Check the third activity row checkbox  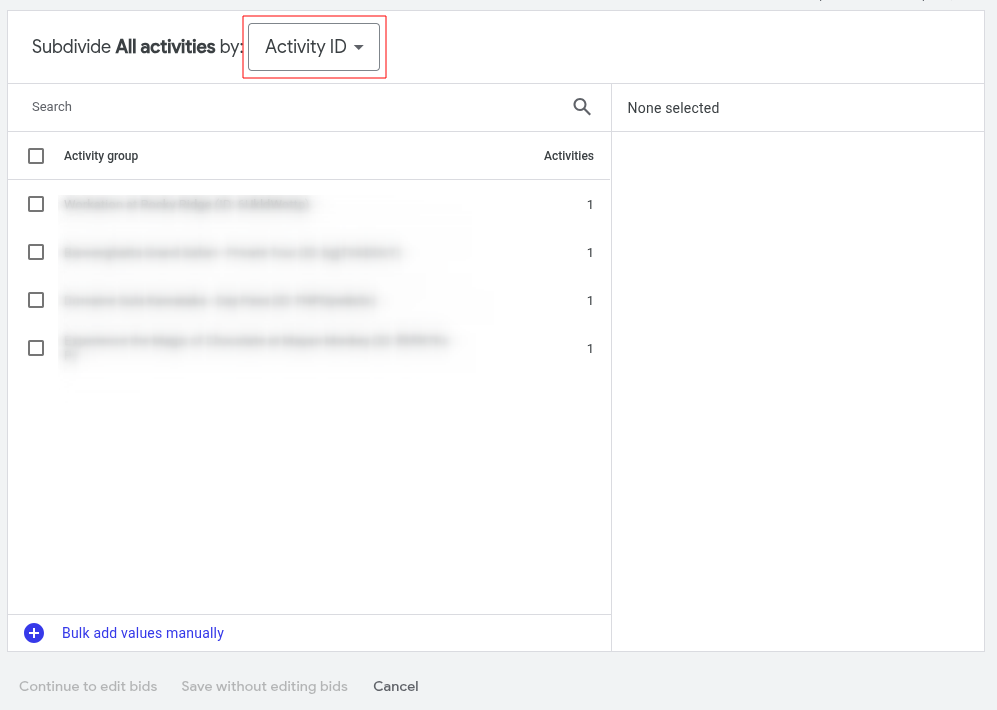pyautogui.click(x=36, y=300)
